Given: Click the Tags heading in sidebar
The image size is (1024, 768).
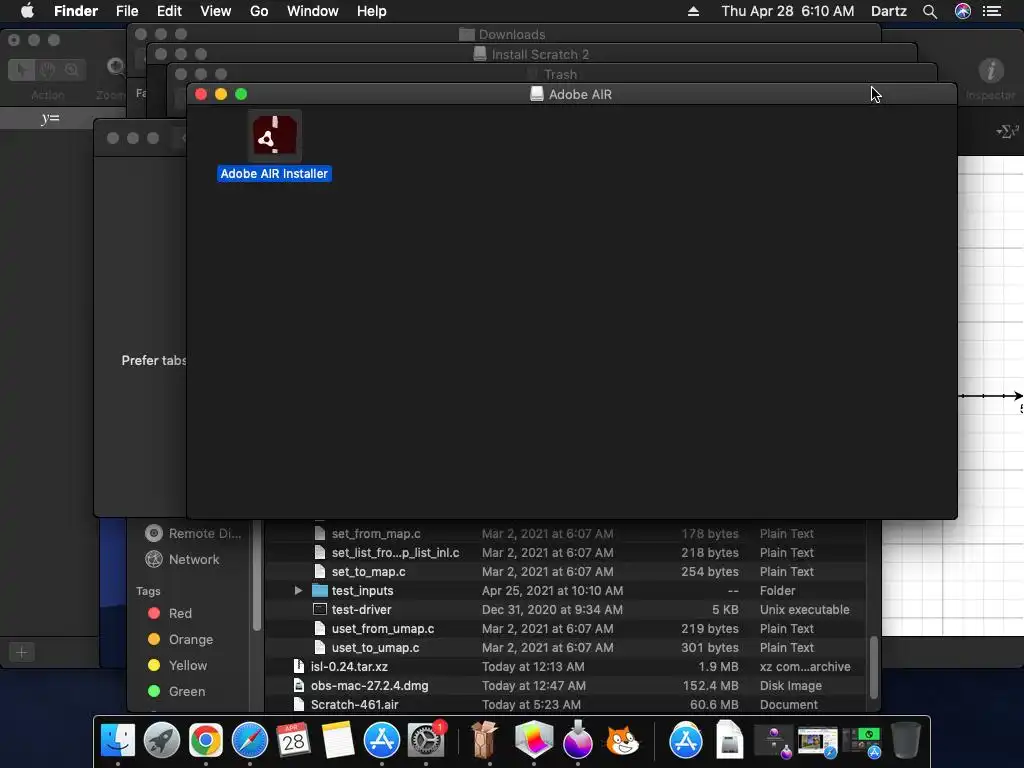Looking at the screenshot, I should (x=148, y=591).
